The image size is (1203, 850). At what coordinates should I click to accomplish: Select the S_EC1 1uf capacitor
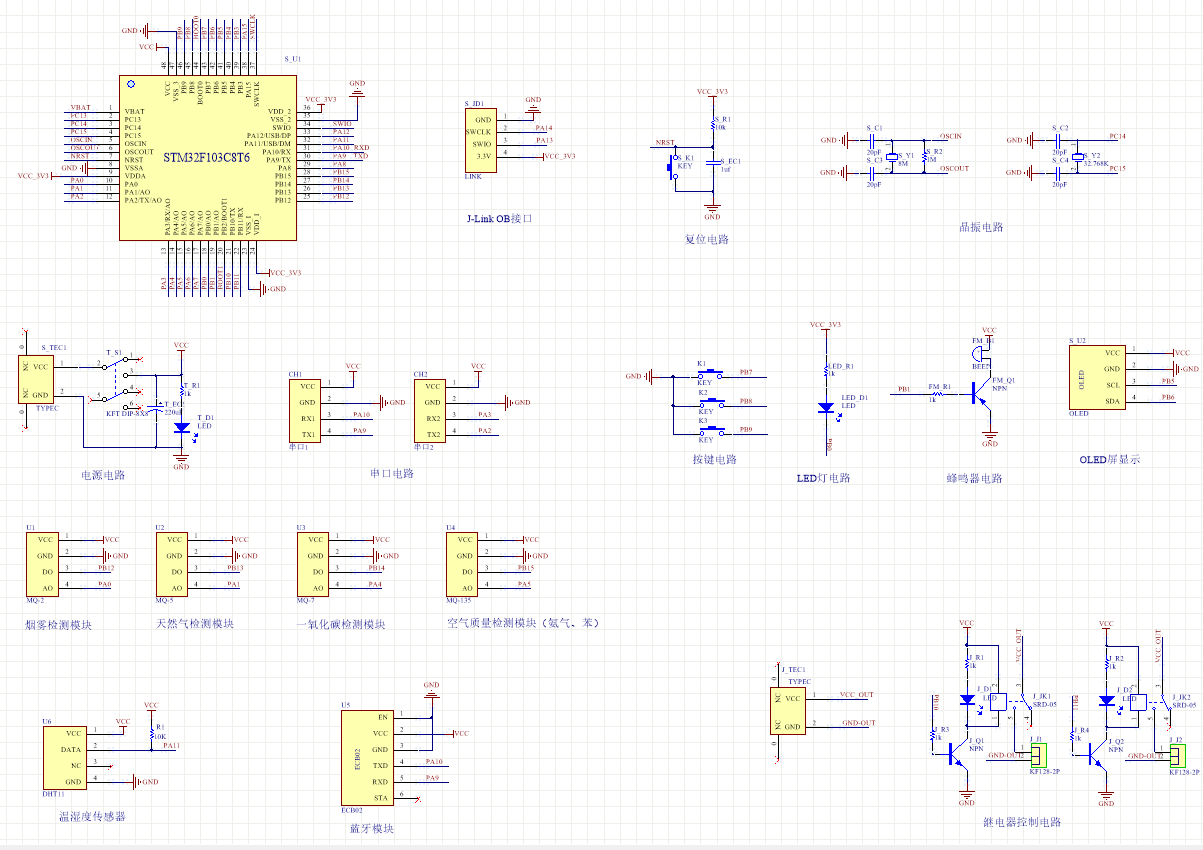712,161
